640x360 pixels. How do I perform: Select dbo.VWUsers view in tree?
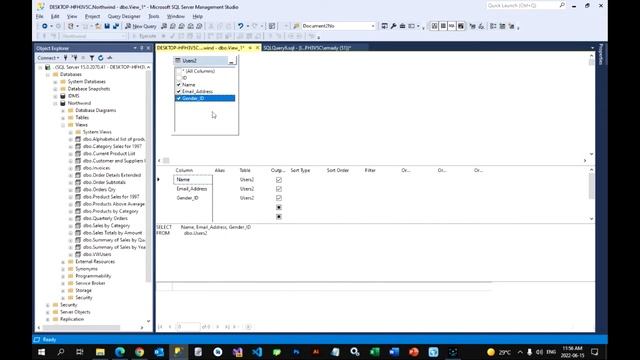tap(97, 254)
